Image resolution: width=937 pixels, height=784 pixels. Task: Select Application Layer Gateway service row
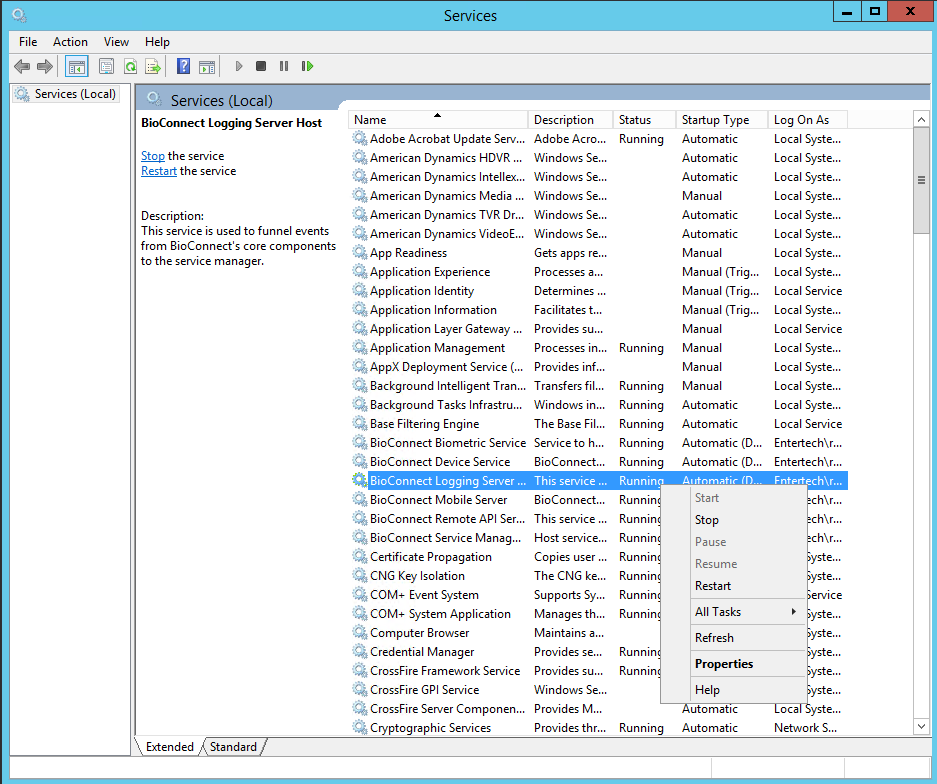tap(599, 329)
